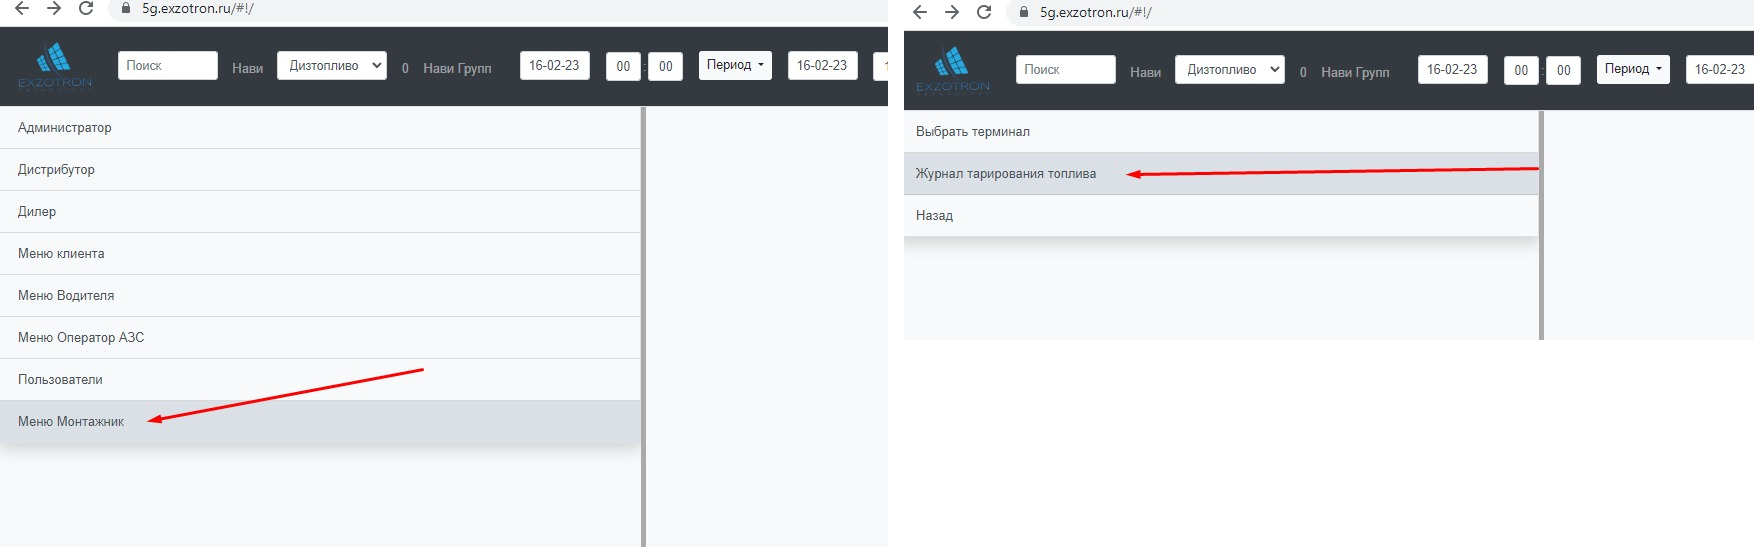Open Журнал тарирования топлива item
Image resolution: width=1754 pixels, height=547 pixels.
click(1221, 174)
